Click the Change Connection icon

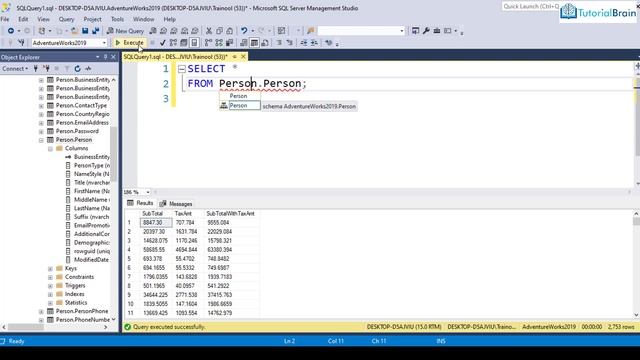tap(21, 42)
